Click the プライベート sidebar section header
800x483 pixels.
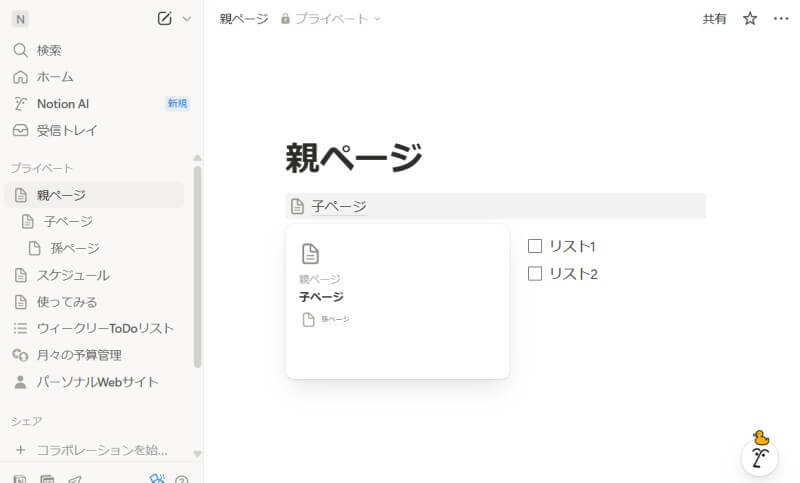tap(42, 168)
